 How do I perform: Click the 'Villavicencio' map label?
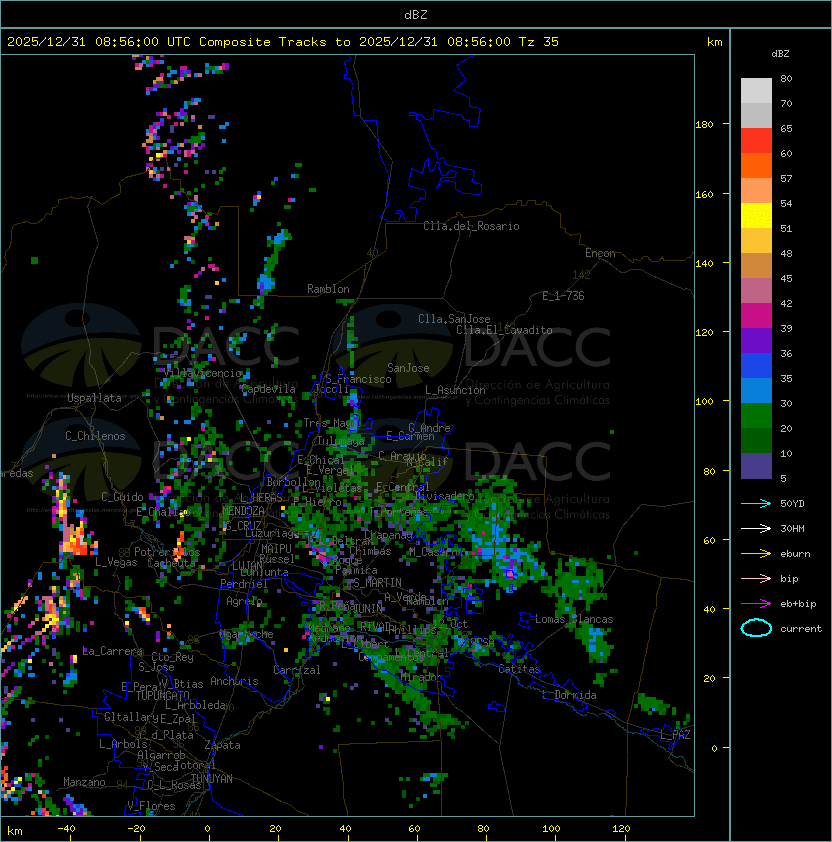point(204,373)
